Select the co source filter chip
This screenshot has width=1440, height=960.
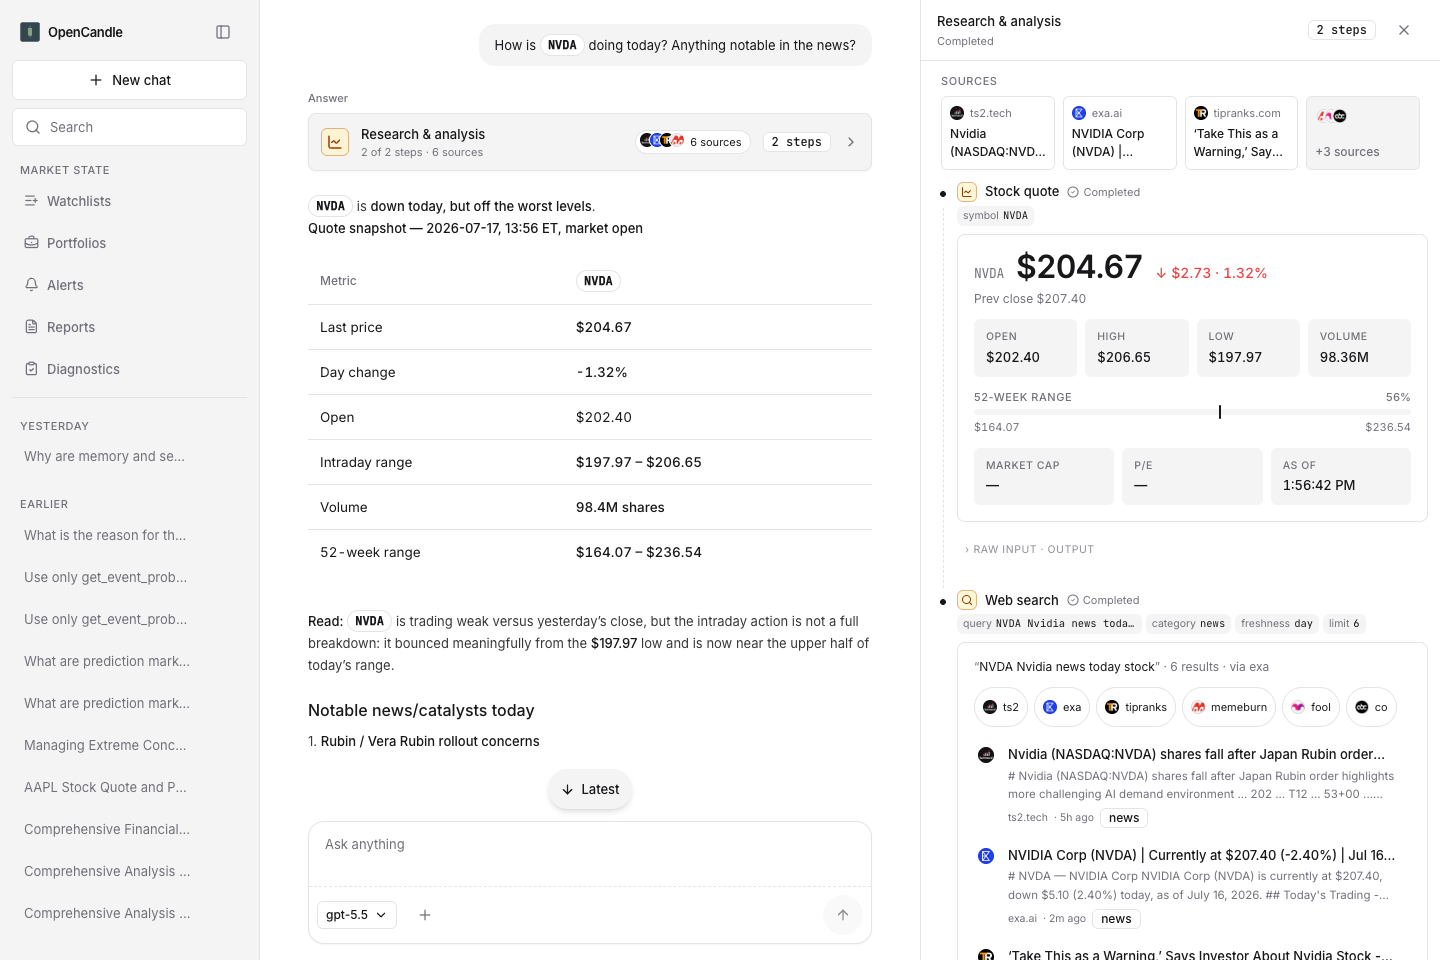pyautogui.click(x=1371, y=707)
